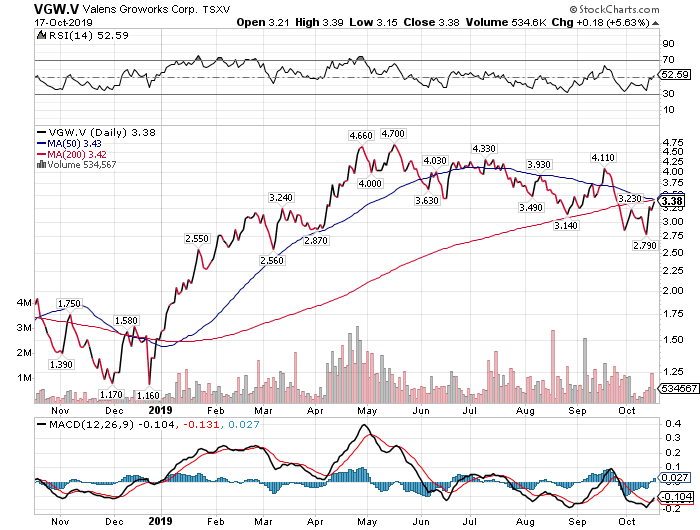700x530 pixels.
Task: Click the MACD histogram value 0.027 in legend
Action: click(244, 424)
